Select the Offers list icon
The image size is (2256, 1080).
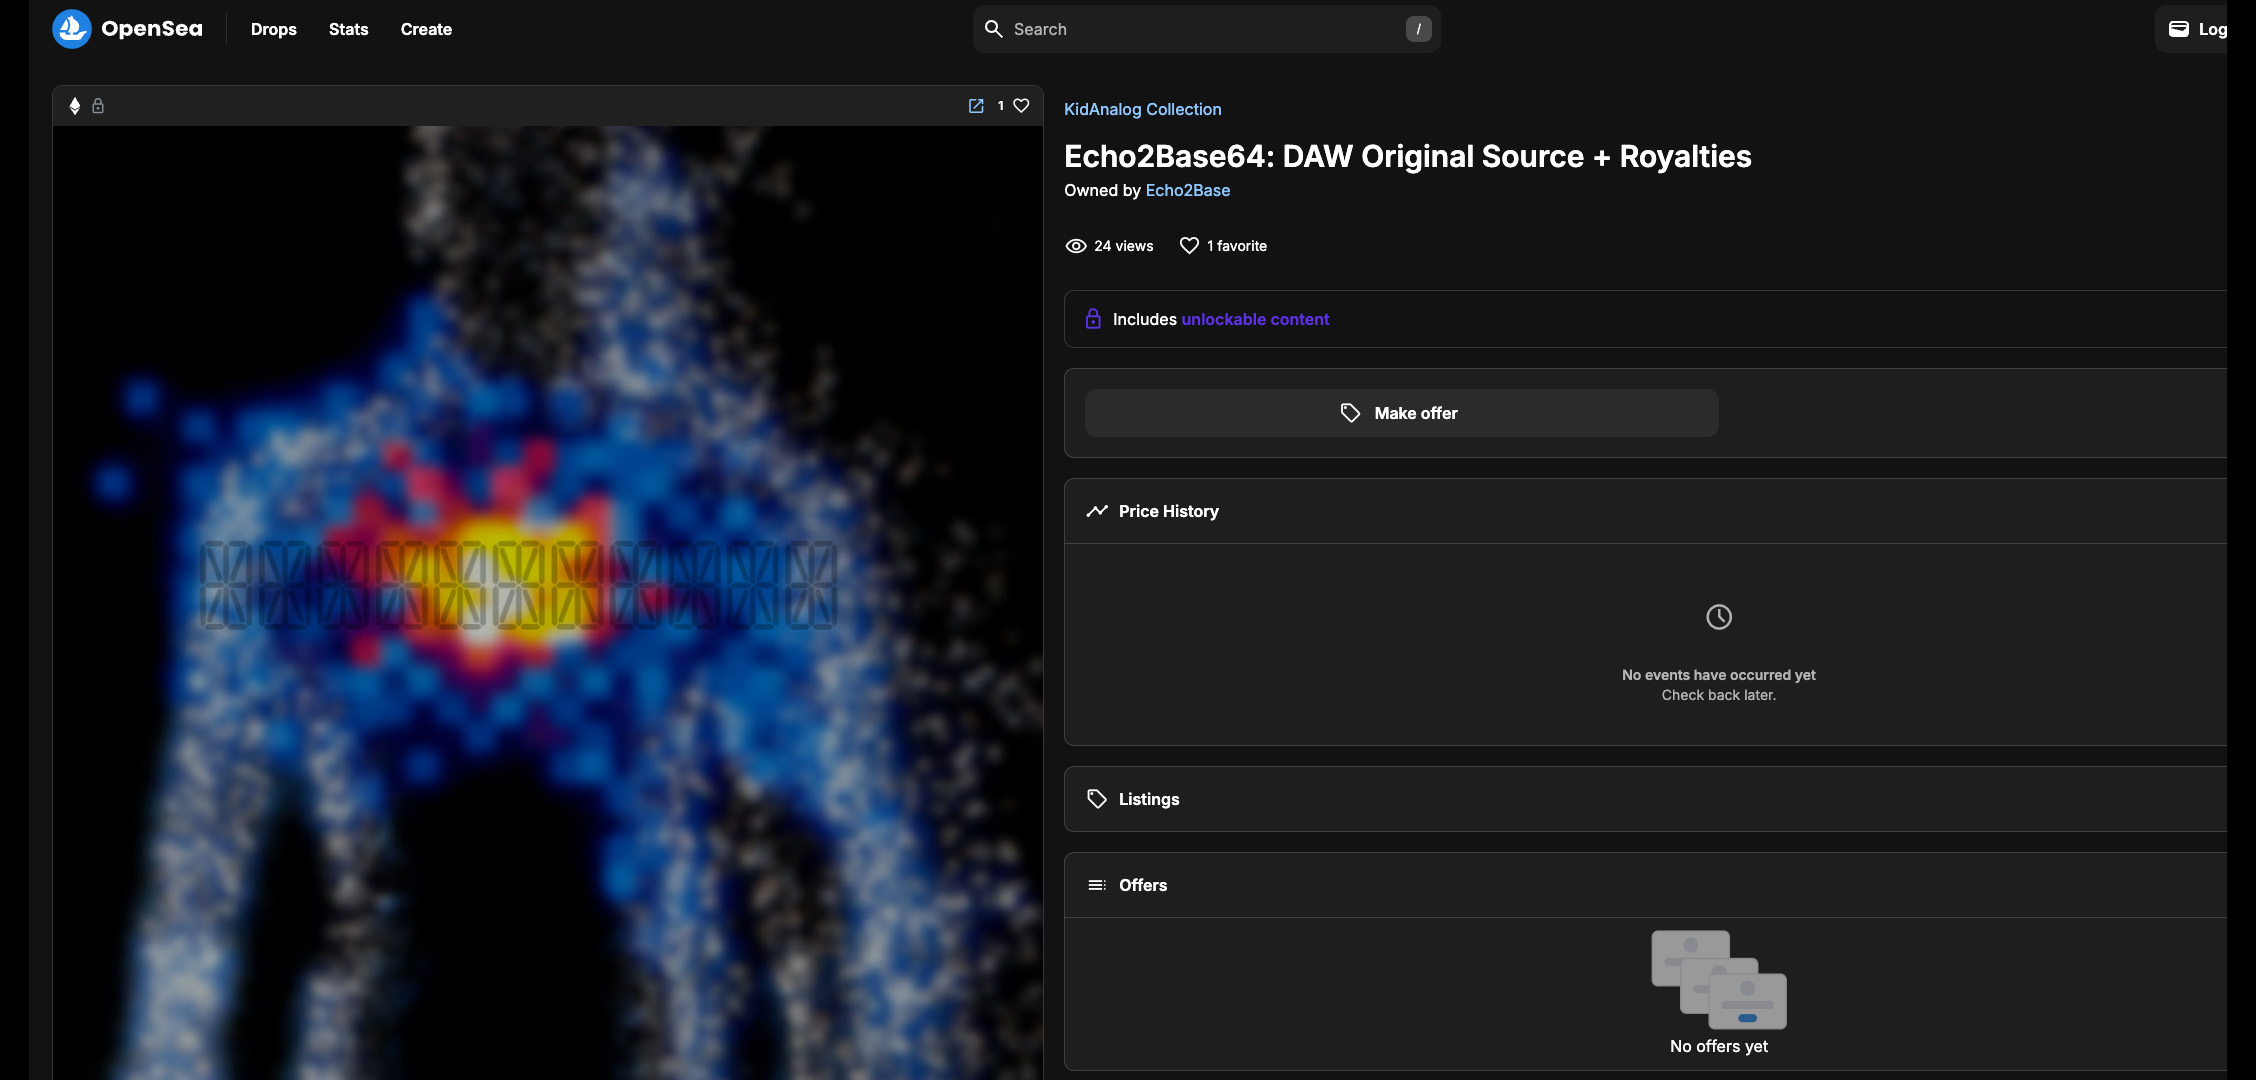[1097, 885]
